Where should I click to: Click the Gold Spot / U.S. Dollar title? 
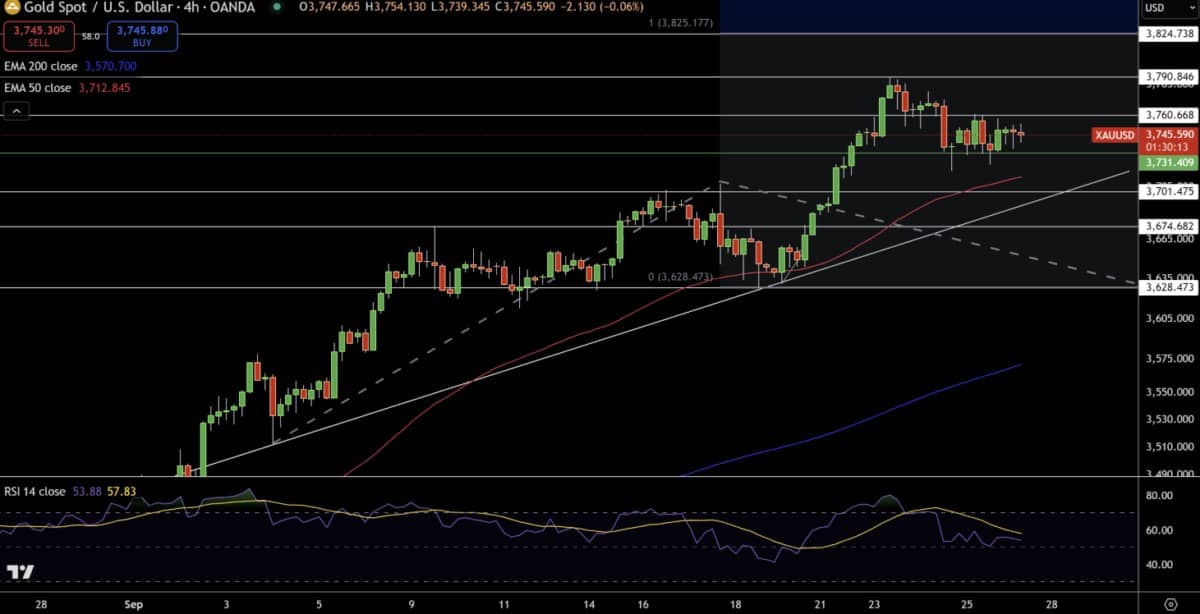[88, 7]
